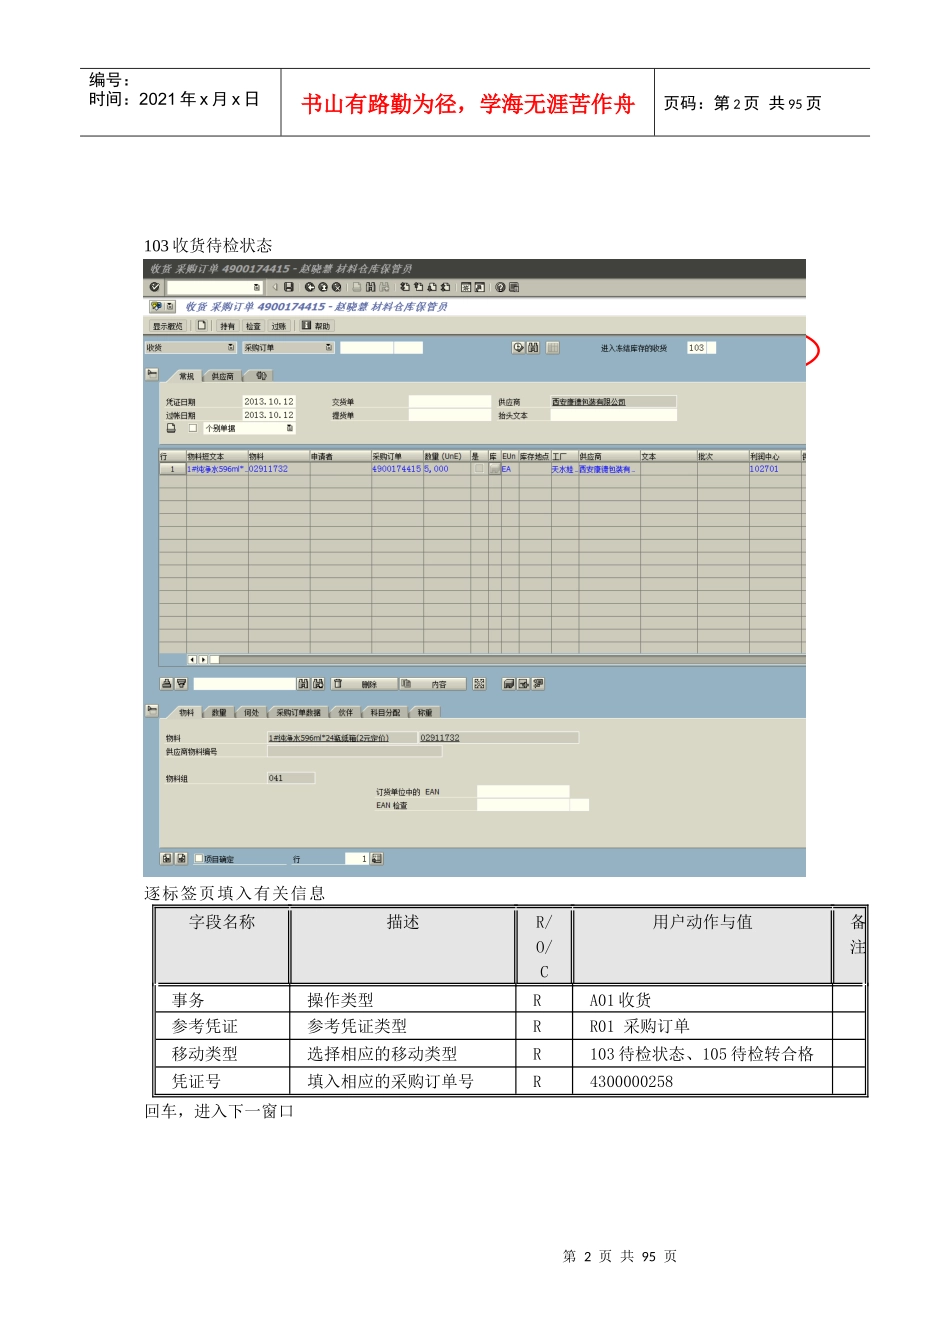Click the trash can delete icon
Image resolution: width=950 pixels, height=1344 pixels.
pos(338,684)
